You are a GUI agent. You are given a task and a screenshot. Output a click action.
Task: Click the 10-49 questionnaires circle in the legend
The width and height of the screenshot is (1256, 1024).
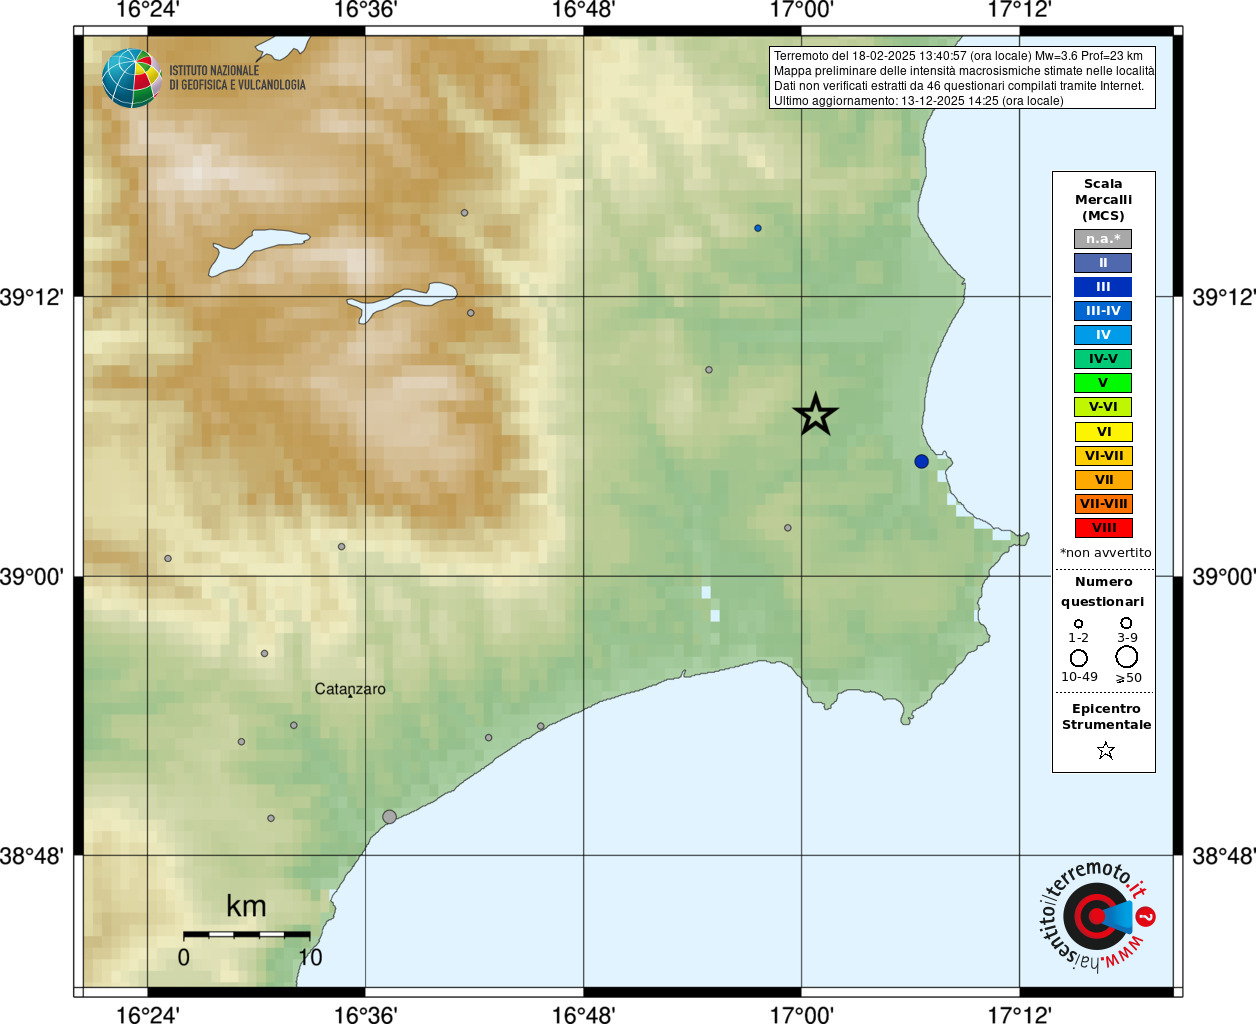coord(1078,658)
